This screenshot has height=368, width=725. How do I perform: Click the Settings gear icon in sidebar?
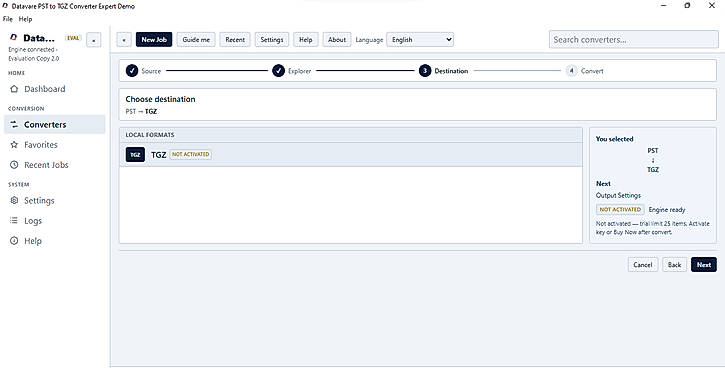pos(14,200)
